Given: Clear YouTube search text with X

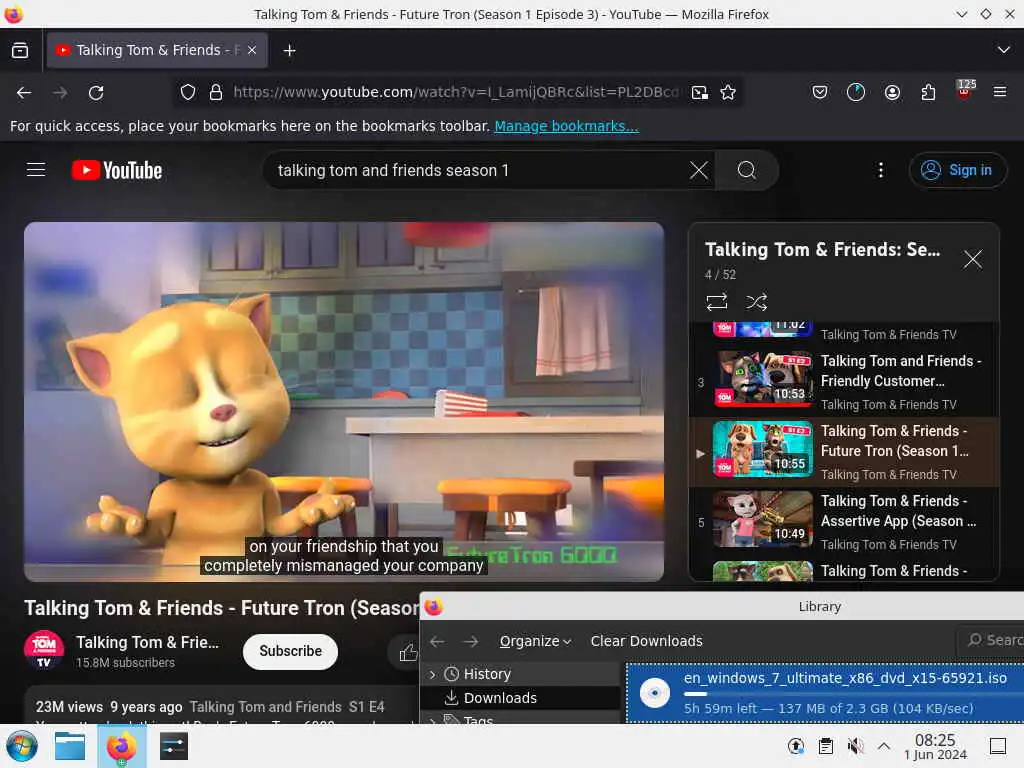Looking at the screenshot, I should pyautogui.click(x=698, y=170).
